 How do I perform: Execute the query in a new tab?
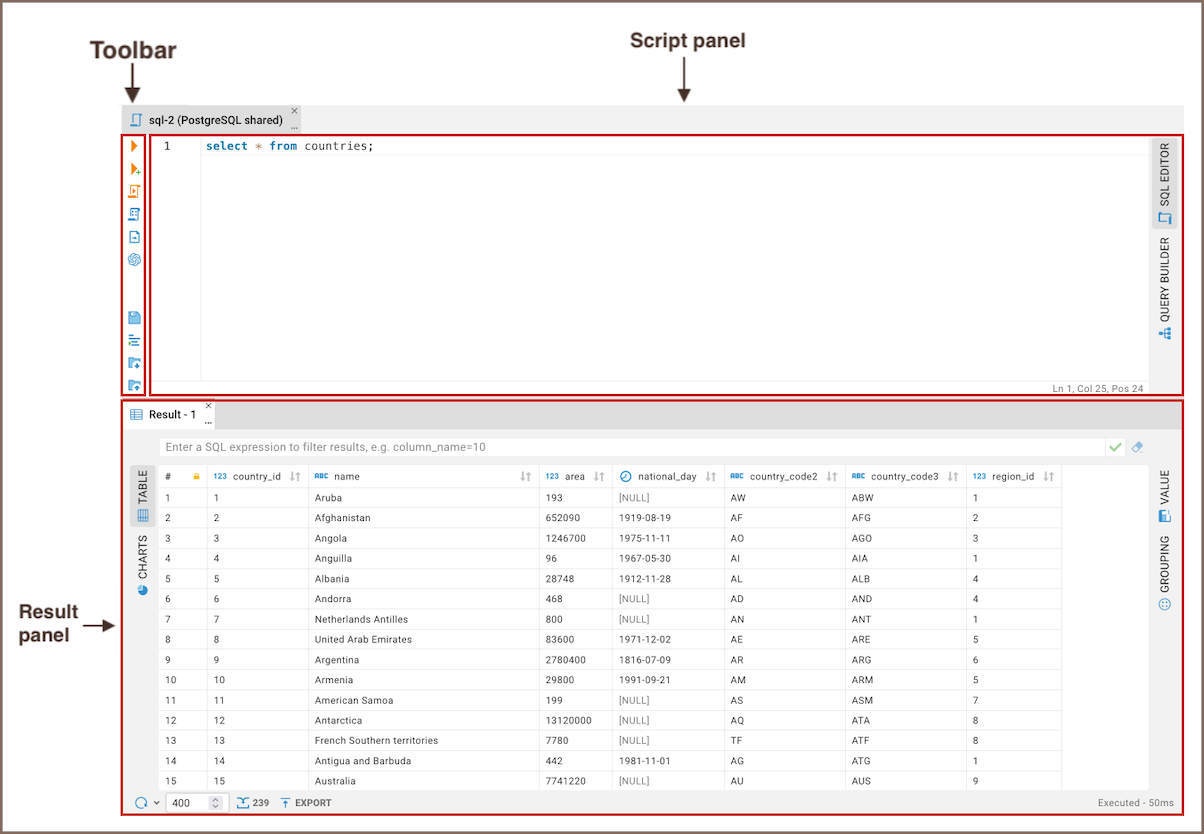pyautogui.click(x=134, y=169)
